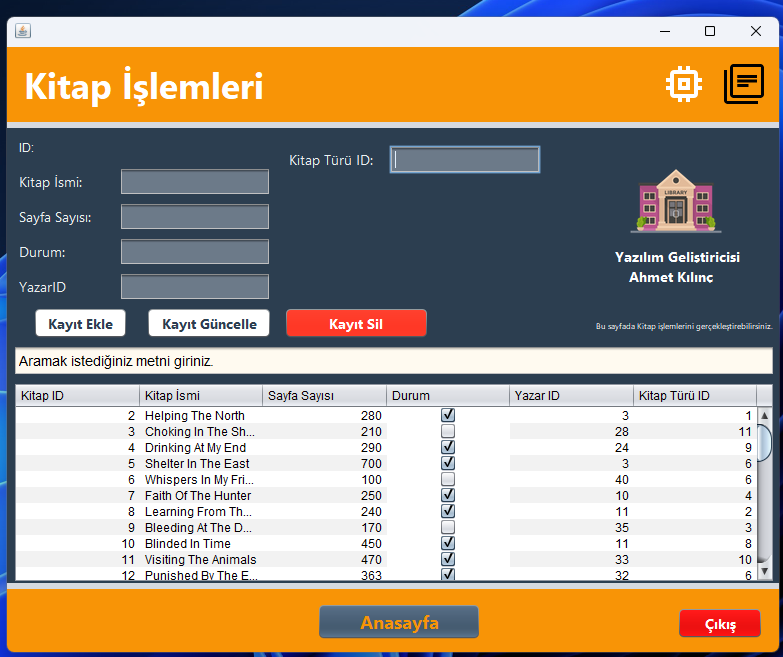The image size is (783, 657).
Task: Exit using the Çıkış button
Action: tap(720, 624)
